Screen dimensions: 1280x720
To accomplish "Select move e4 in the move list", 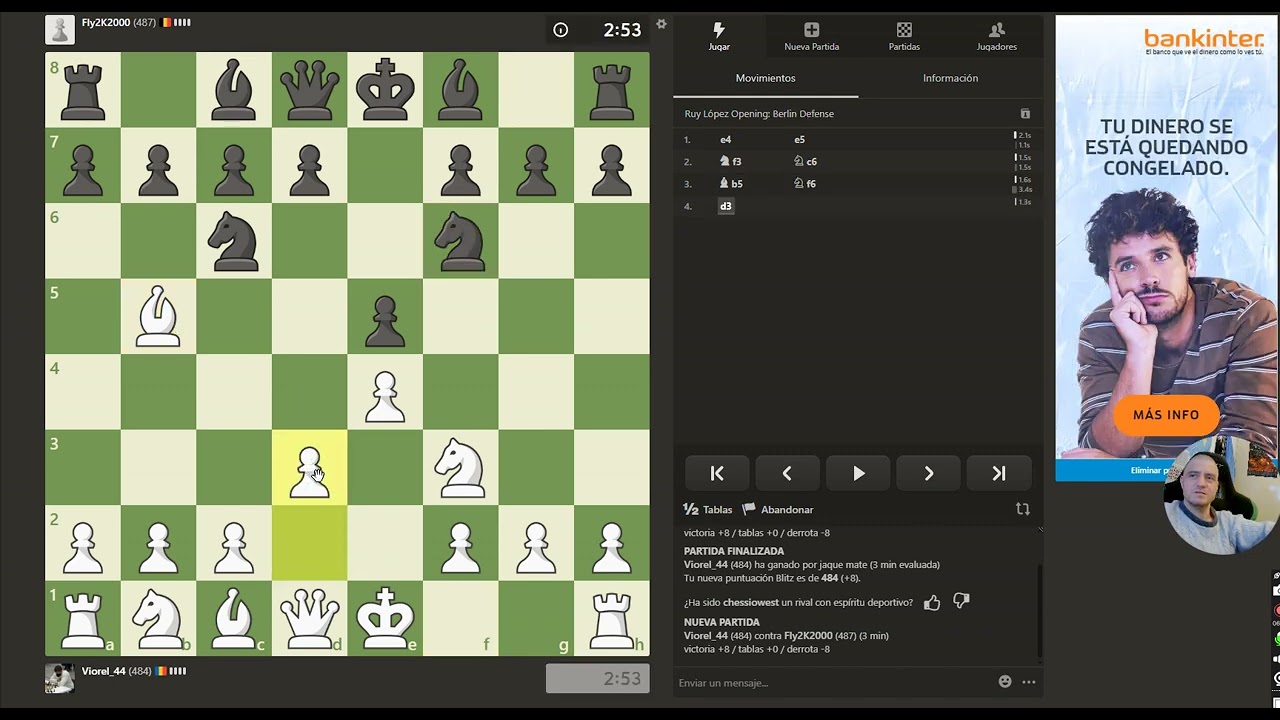I will (726, 140).
